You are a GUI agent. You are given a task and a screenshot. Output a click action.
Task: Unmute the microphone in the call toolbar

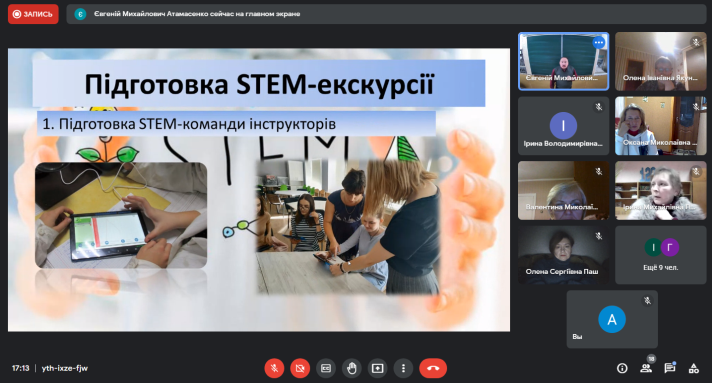[x=274, y=368]
